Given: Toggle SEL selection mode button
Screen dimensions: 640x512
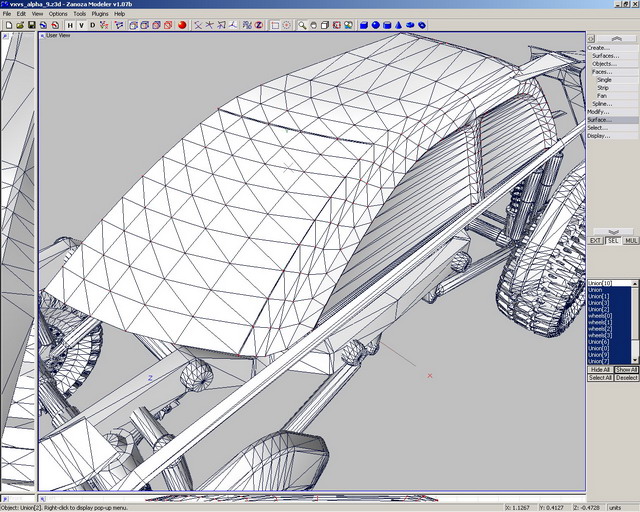Looking at the screenshot, I should pos(612,240).
